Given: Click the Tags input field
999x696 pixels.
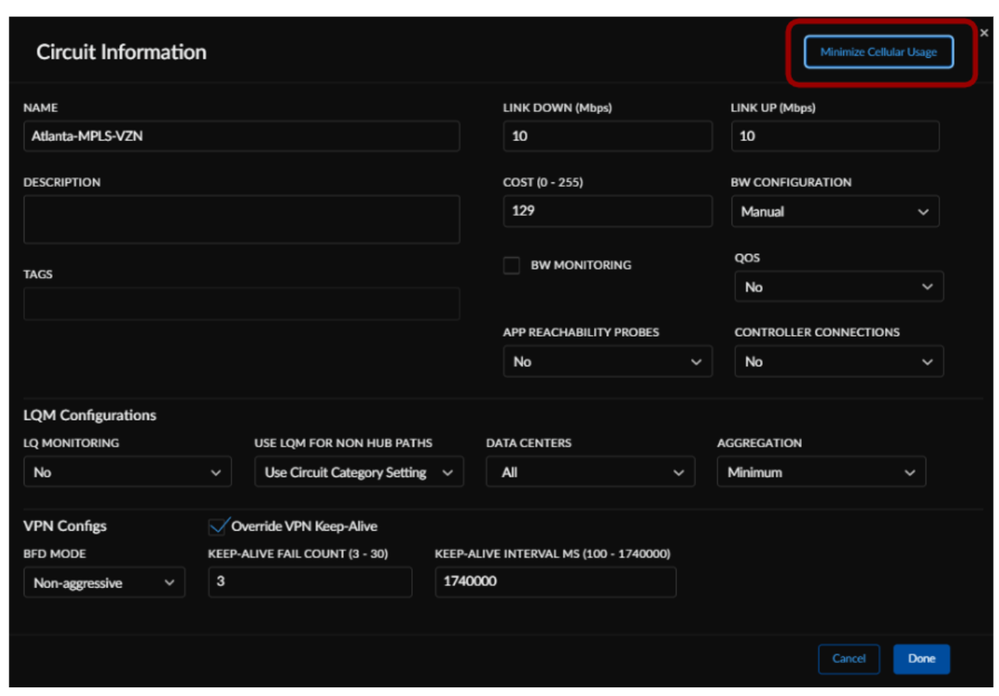Looking at the screenshot, I should pos(241,304).
